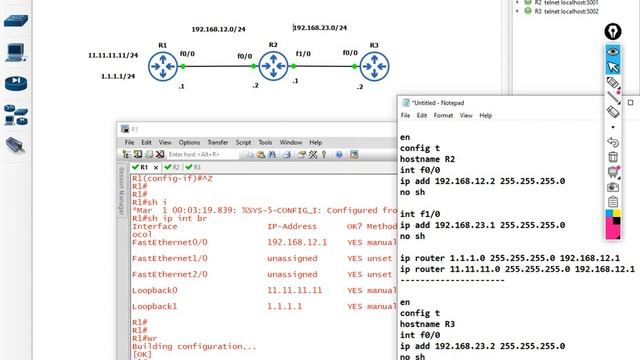Select the security devices icon in sidebar
Screen dimensions: 640x360
point(16,84)
